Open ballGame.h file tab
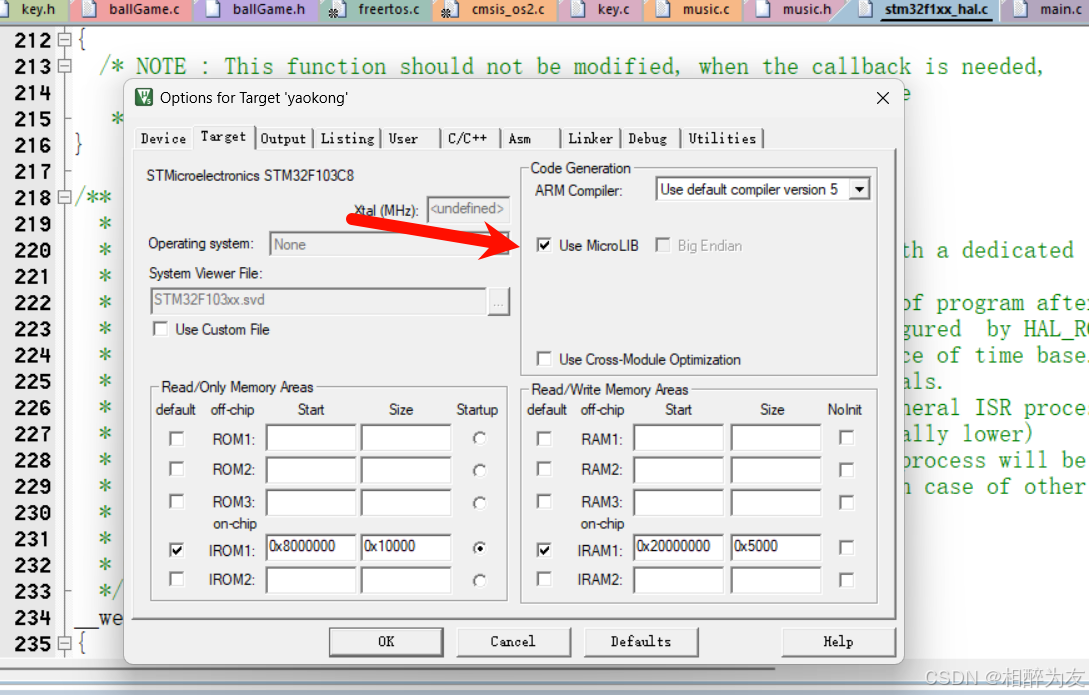 point(257,10)
